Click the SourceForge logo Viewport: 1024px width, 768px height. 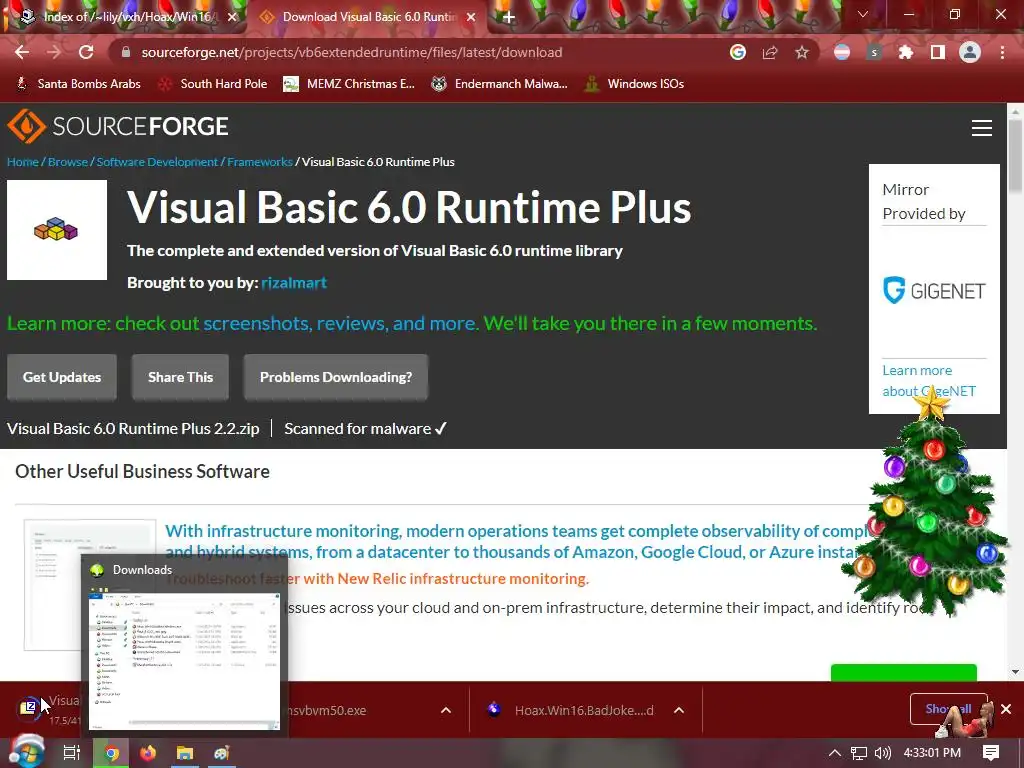coord(118,126)
